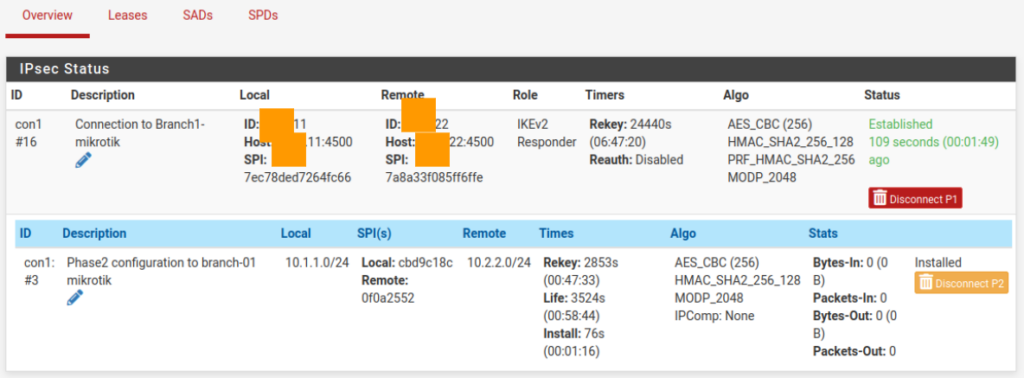Click the Phase 2 Description column header
The width and height of the screenshot is (1024, 378).
coord(95,233)
